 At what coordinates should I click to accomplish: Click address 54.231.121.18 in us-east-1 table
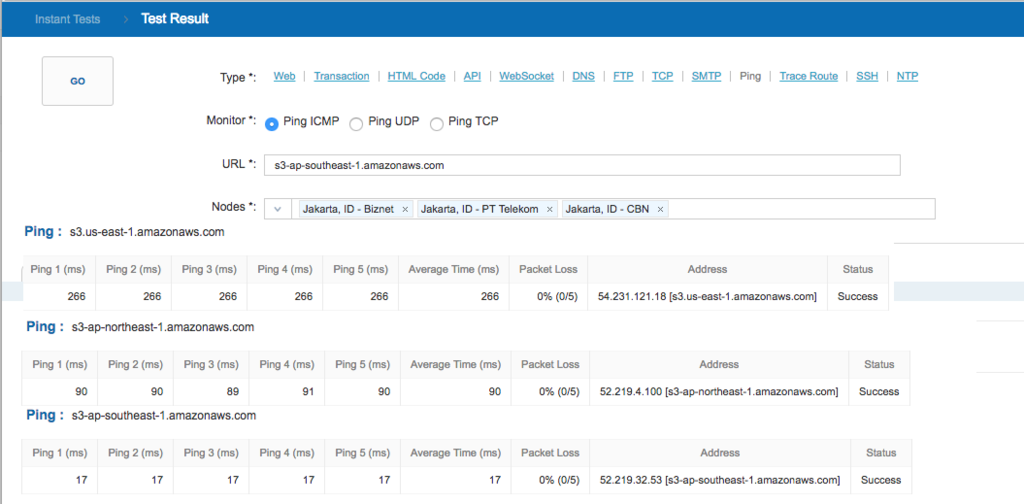pos(707,296)
